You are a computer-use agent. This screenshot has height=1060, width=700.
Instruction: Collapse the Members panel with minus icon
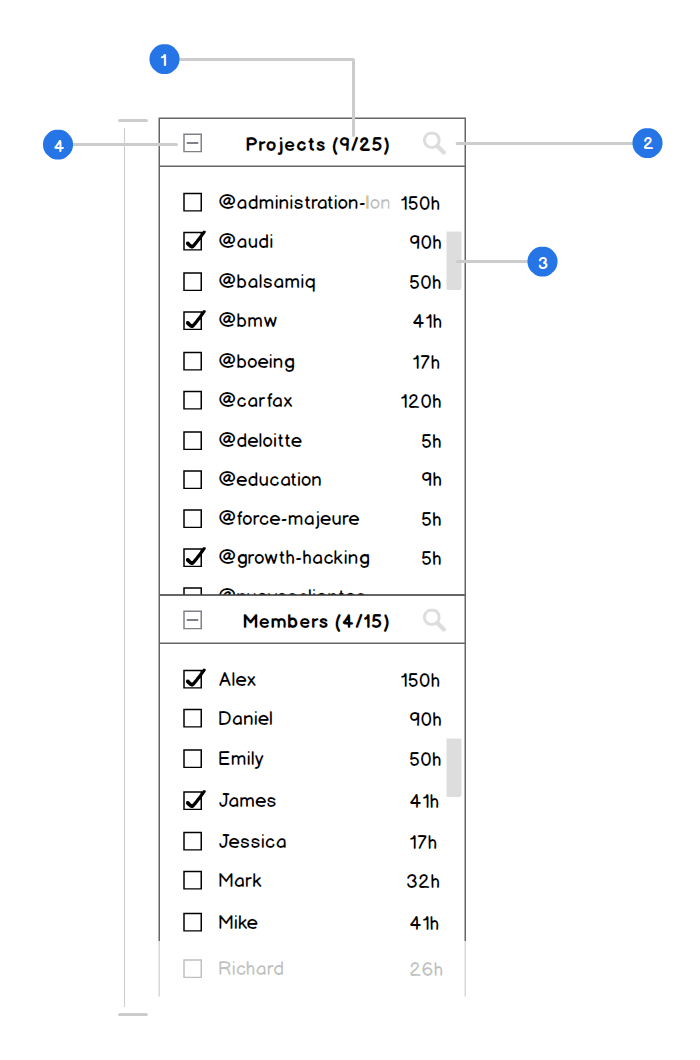193,620
